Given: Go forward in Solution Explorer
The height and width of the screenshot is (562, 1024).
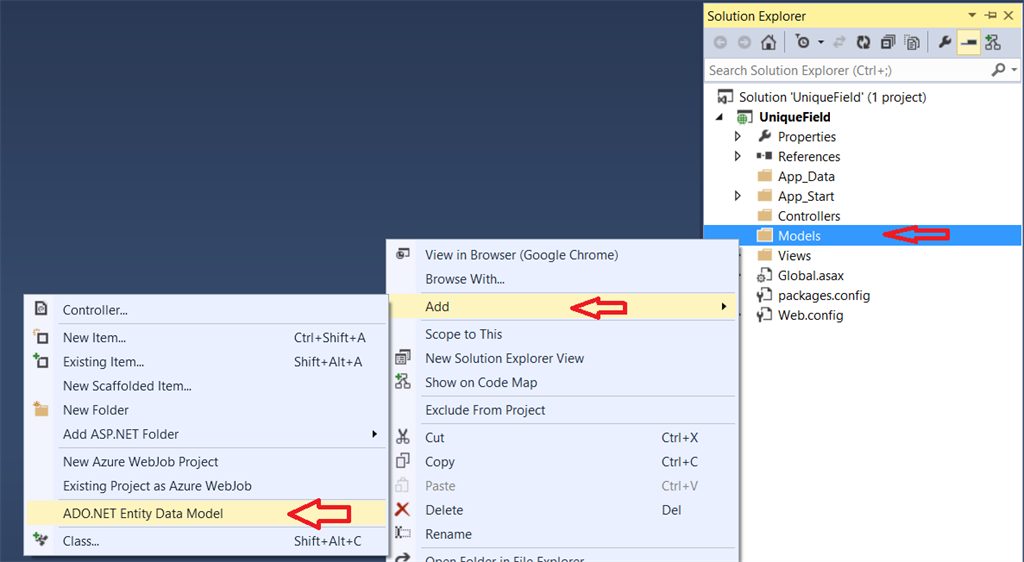Looking at the screenshot, I should click(x=744, y=42).
